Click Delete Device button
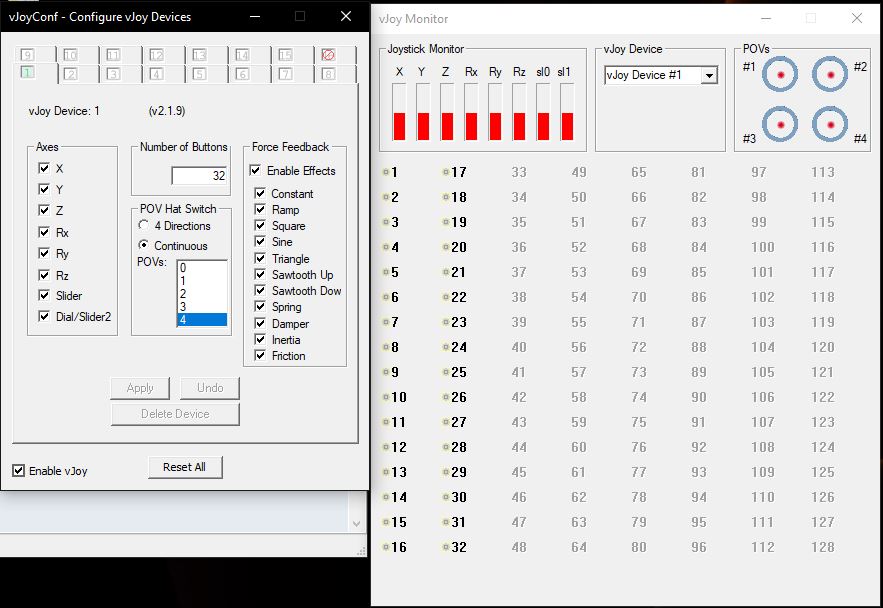Screen dimensions: 883x608 [175, 414]
